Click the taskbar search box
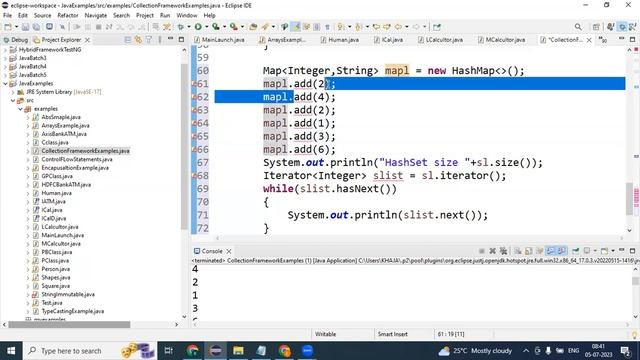Image resolution: width=640 pixels, height=360 pixels. click(x=89, y=351)
